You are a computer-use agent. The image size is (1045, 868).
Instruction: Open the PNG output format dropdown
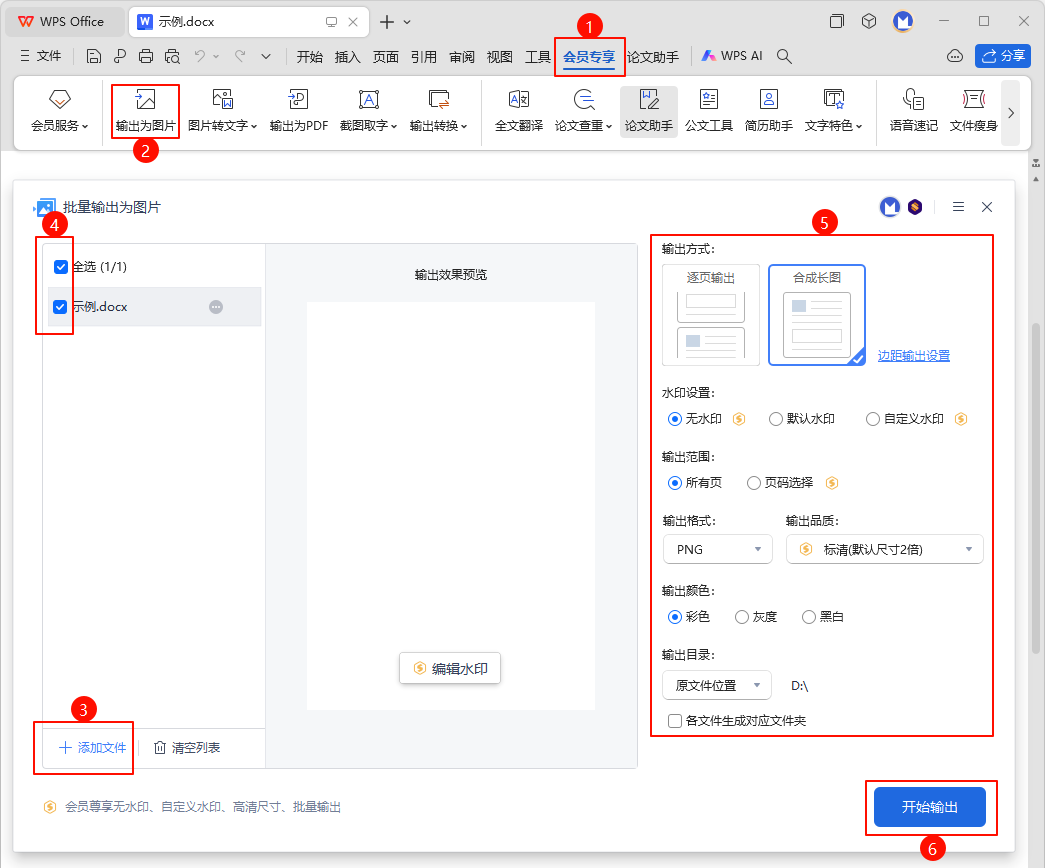[717, 549]
